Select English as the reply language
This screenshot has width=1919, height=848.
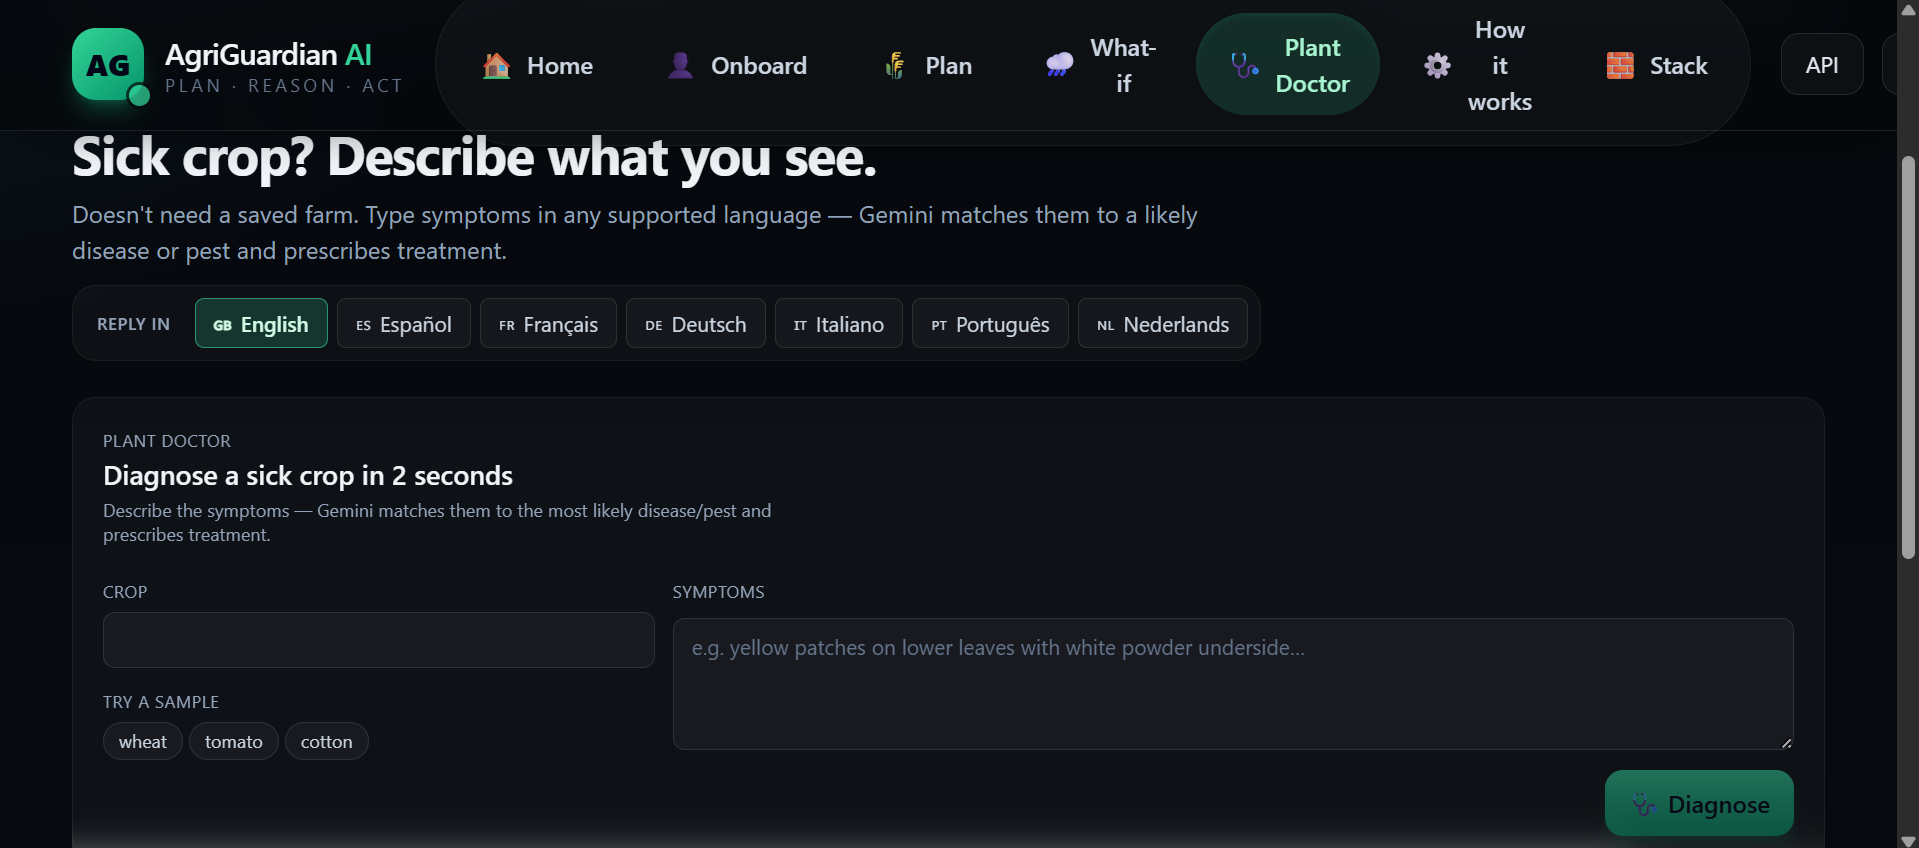[261, 324]
